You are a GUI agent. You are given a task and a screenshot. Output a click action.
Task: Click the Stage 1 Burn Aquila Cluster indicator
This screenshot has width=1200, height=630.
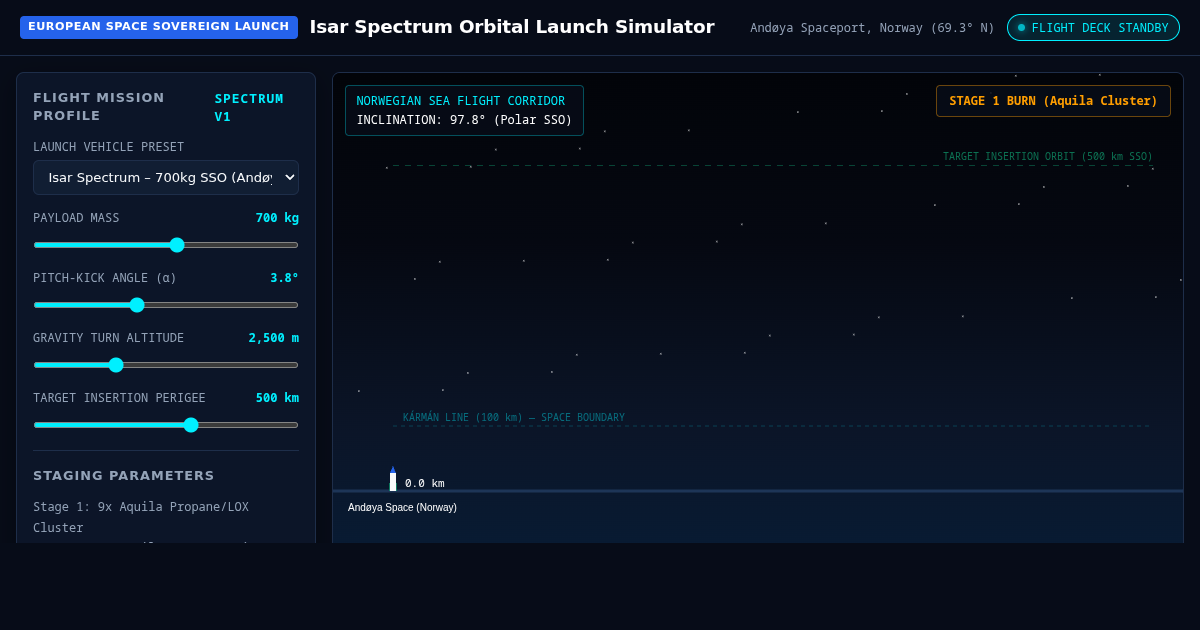pyautogui.click(x=1053, y=101)
